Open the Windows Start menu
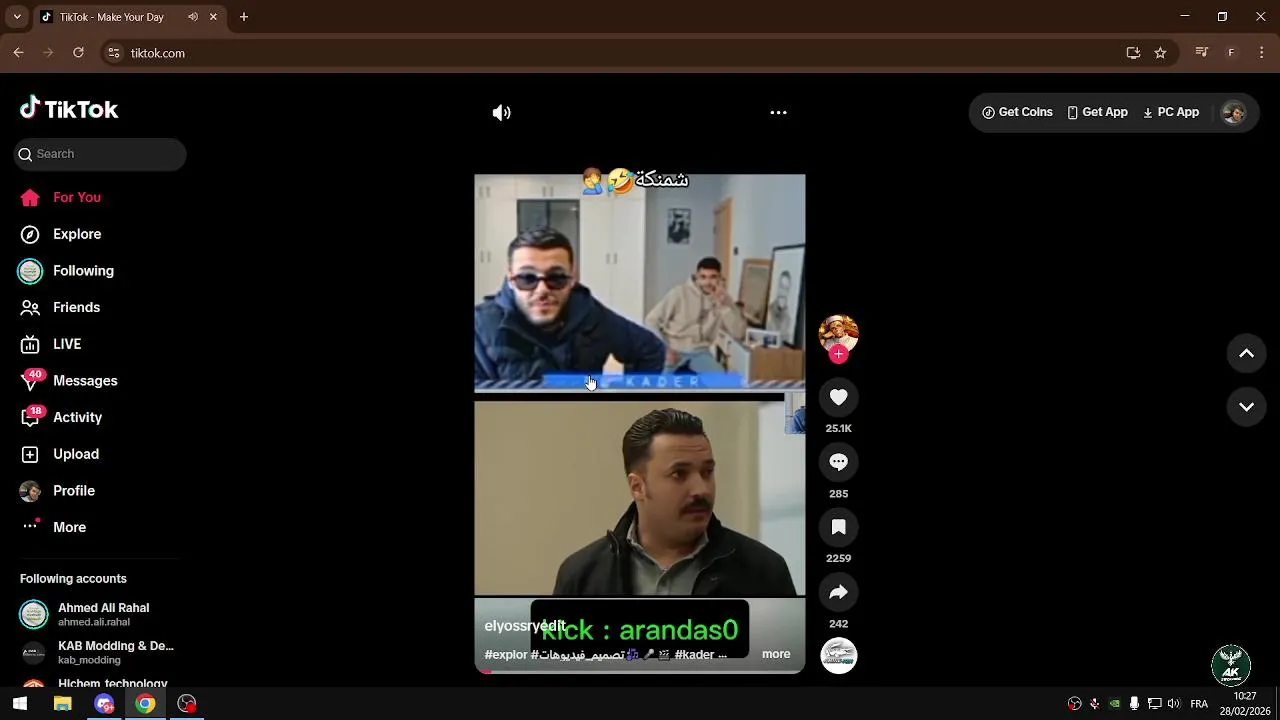The height and width of the screenshot is (720, 1280). click(x=20, y=704)
